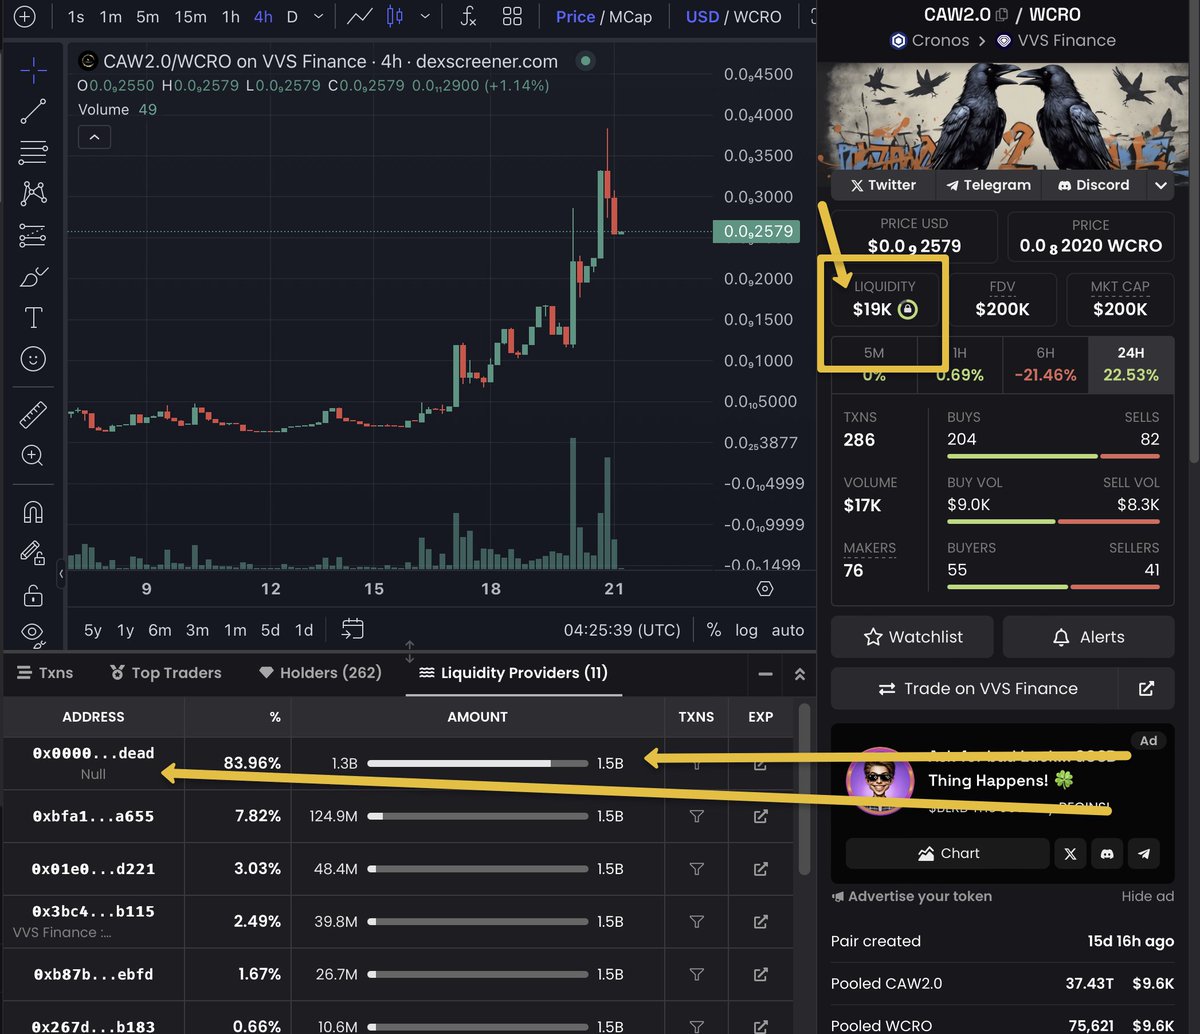Select the crosshair cursor tool

33,71
